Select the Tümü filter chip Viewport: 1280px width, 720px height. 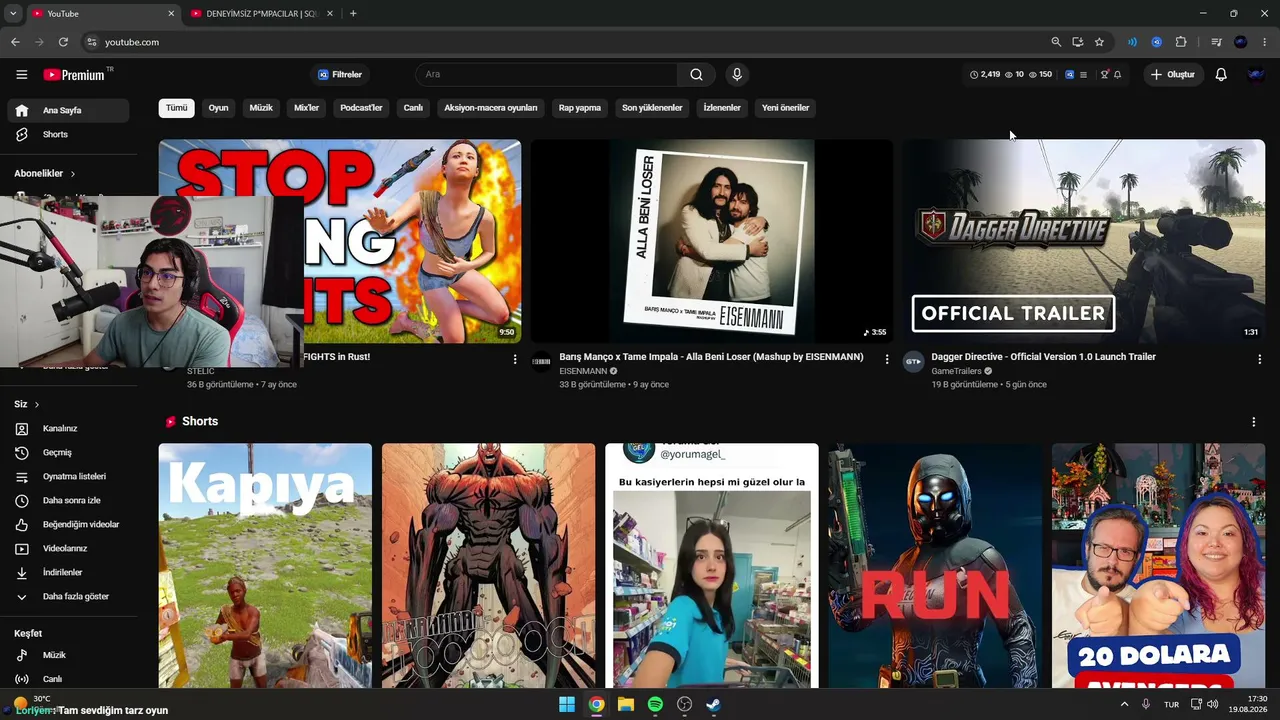click(x=176, y=108)
